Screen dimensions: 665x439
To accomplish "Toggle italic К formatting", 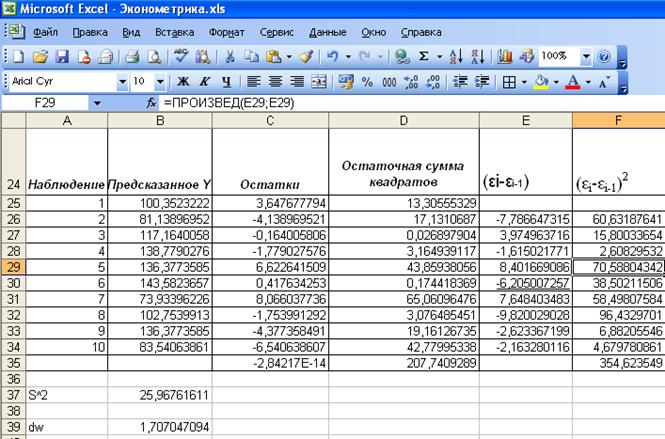I will point(205,81).
